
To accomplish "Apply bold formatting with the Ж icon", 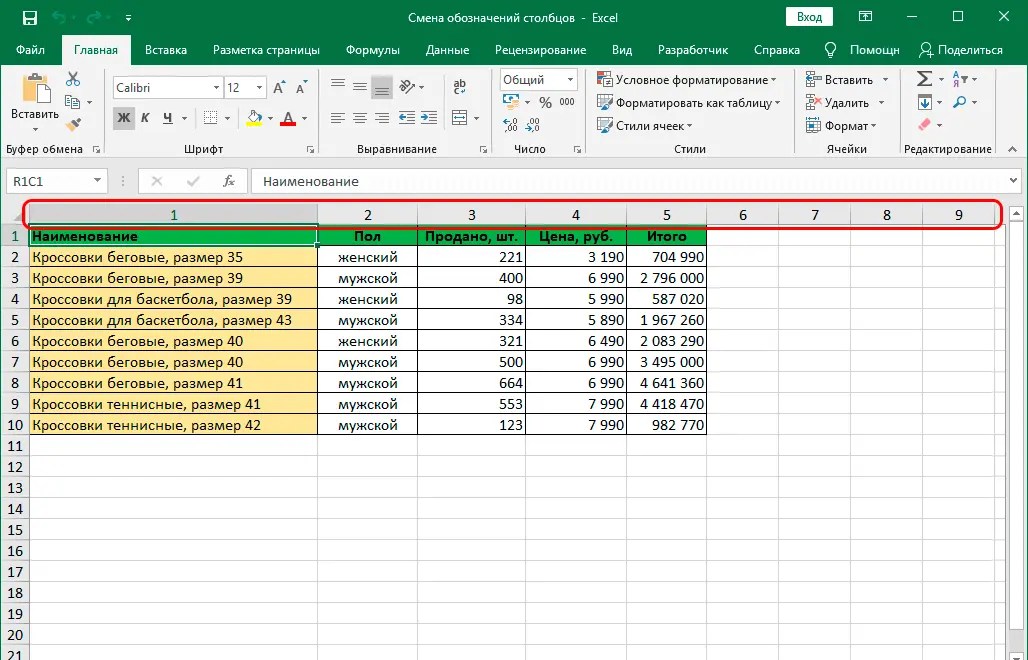I will [123, 118].
